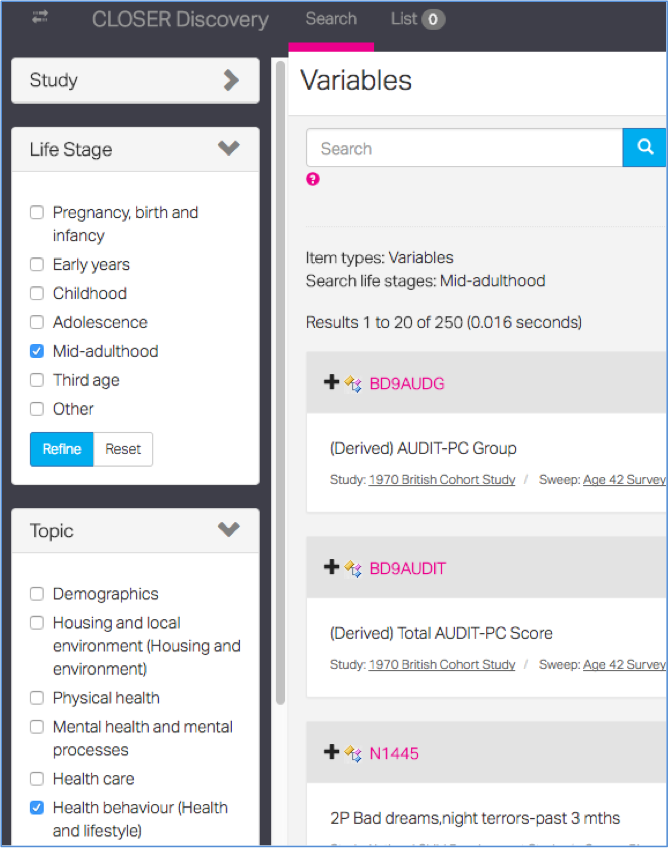Image resolution: width=668 pixels, height=848 pixels.
Task: Switch to the Search tab
Action: [x=331, y=19]
